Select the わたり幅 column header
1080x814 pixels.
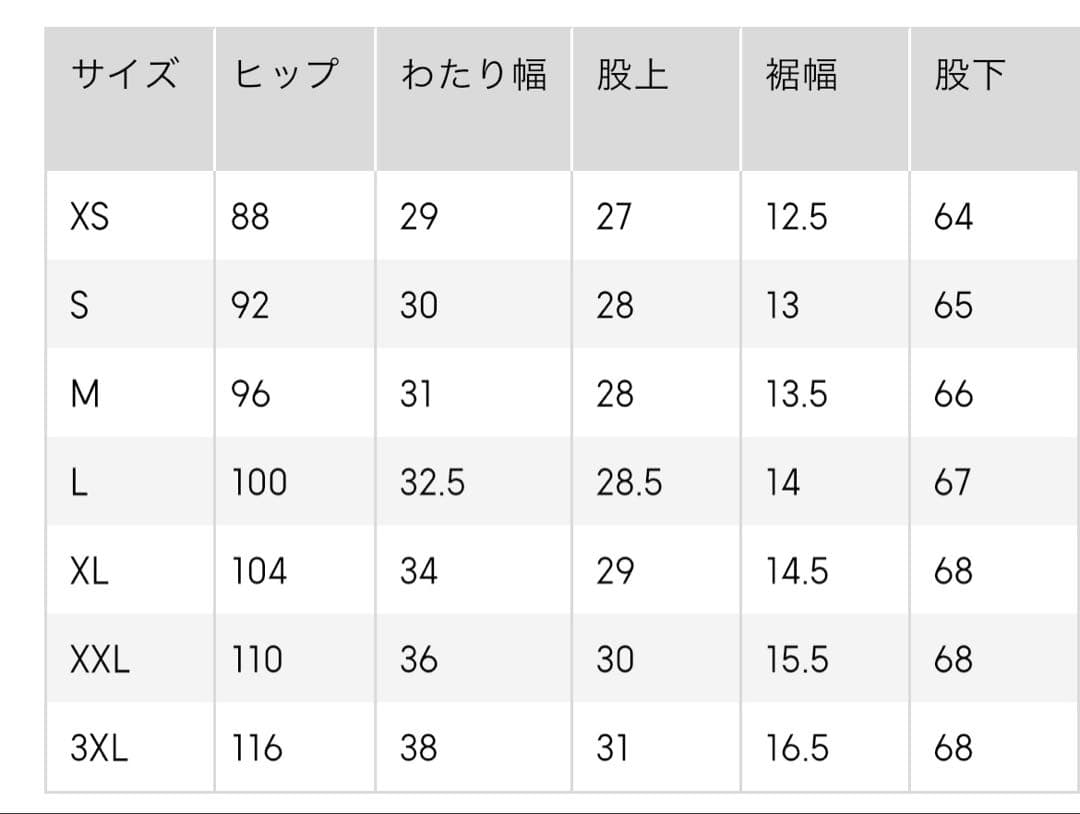tap(473, 76)
